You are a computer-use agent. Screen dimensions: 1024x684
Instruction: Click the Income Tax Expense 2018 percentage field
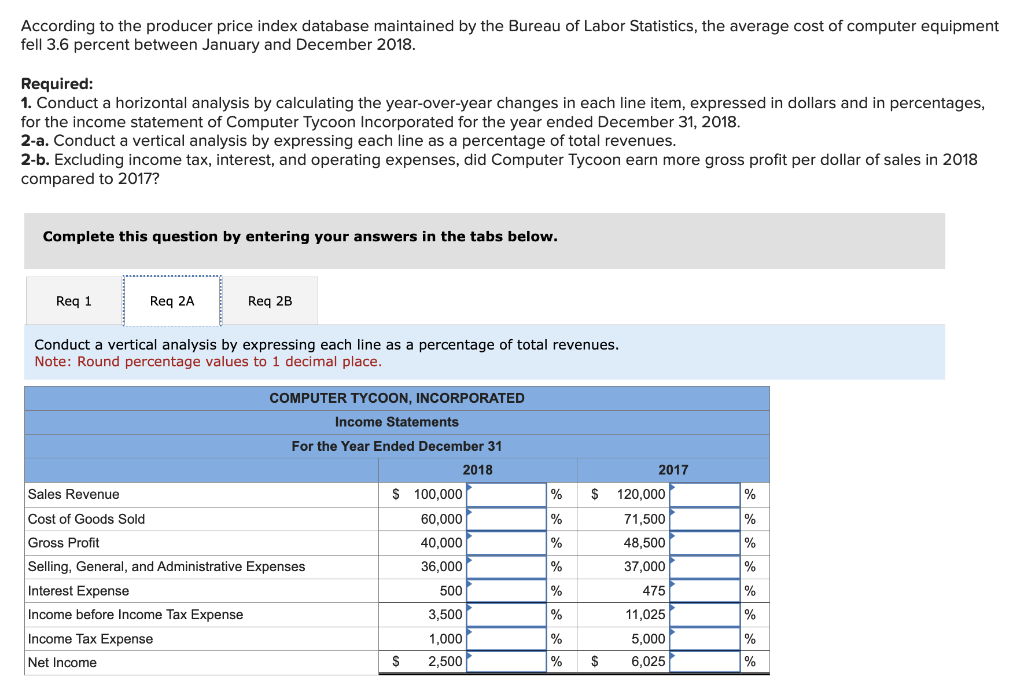508,638
